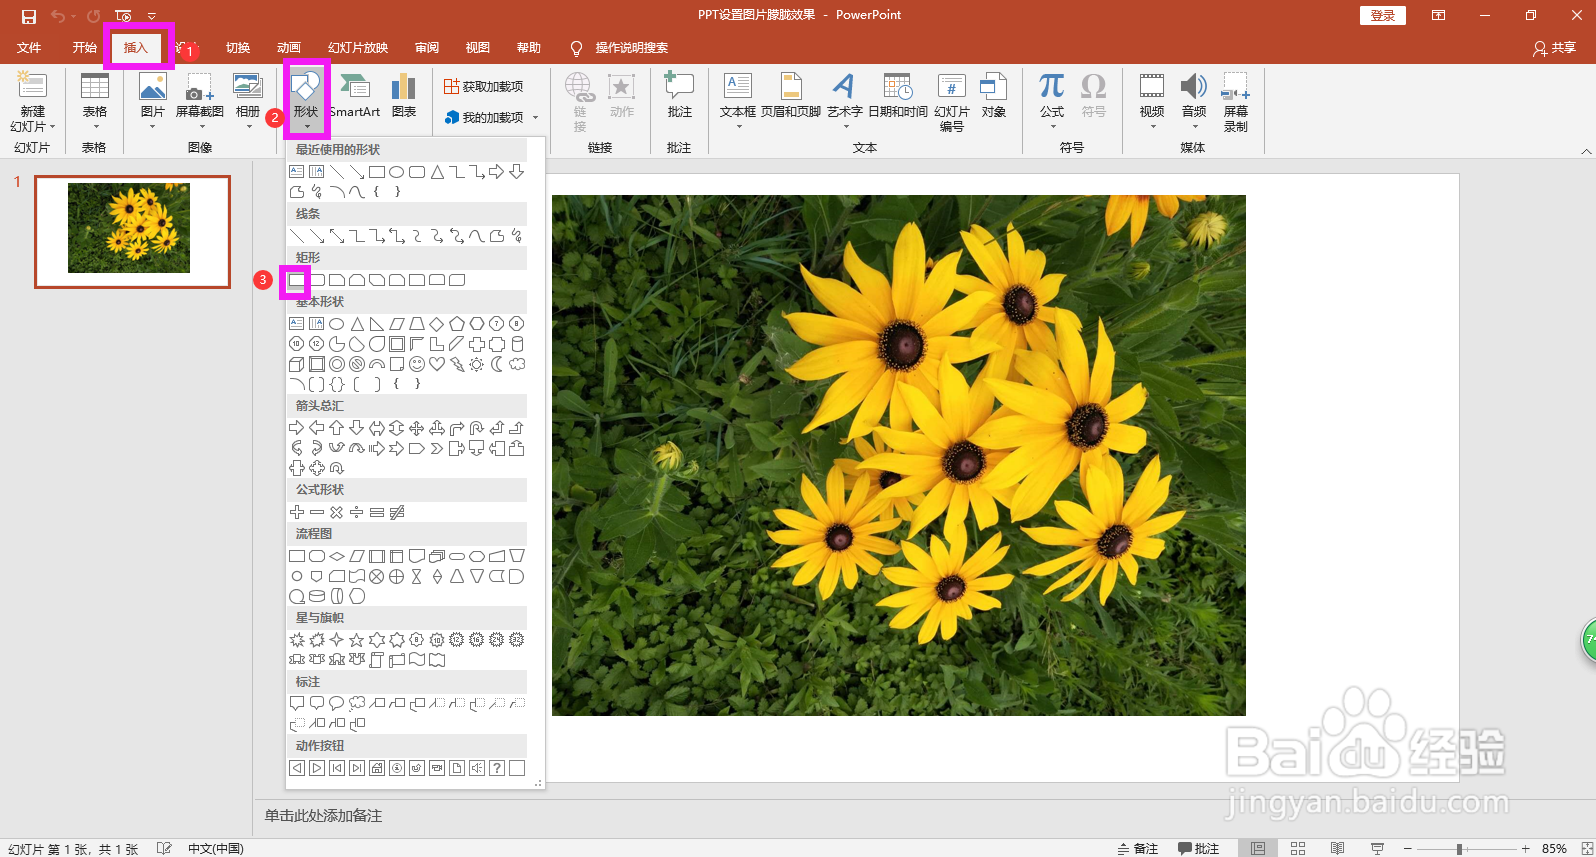Open the customize quick access toolbar arrow
The height and width of the screenshot is (857, 1596).
coord(152,16)
